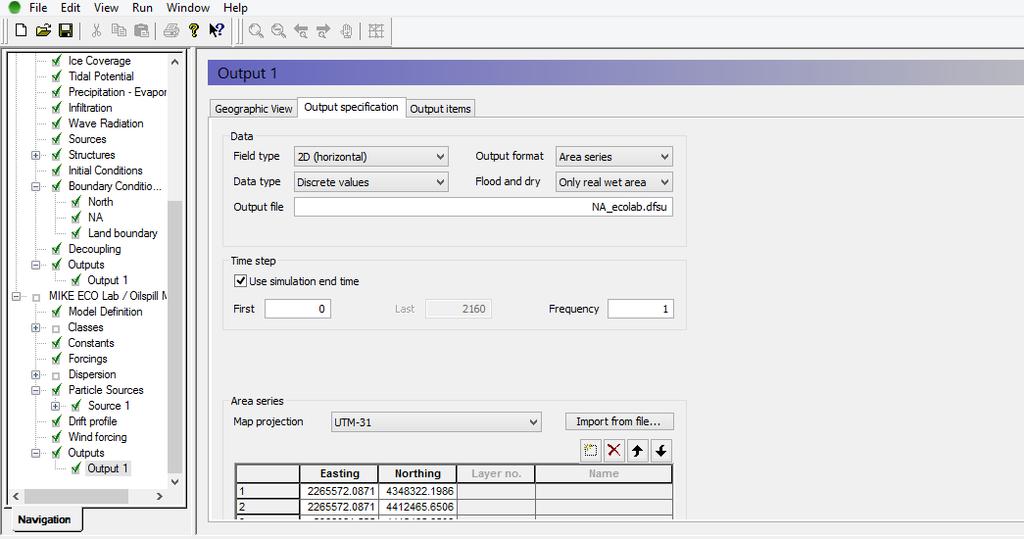Open the Flood and dry dropdown
The height and width of the screenshot is (539, 1024).
614,182
